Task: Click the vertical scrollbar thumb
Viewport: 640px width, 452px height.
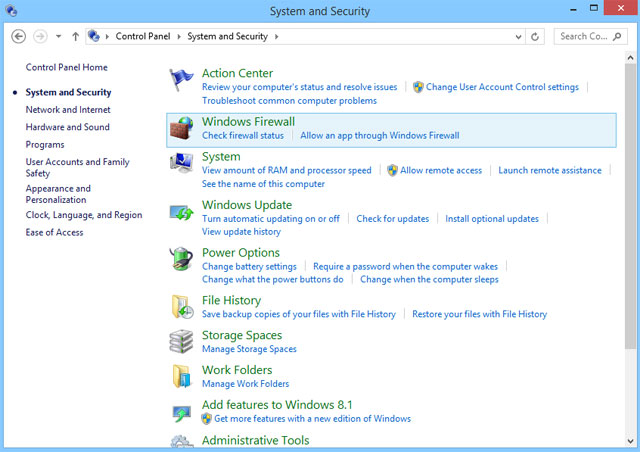Action: 630,206
